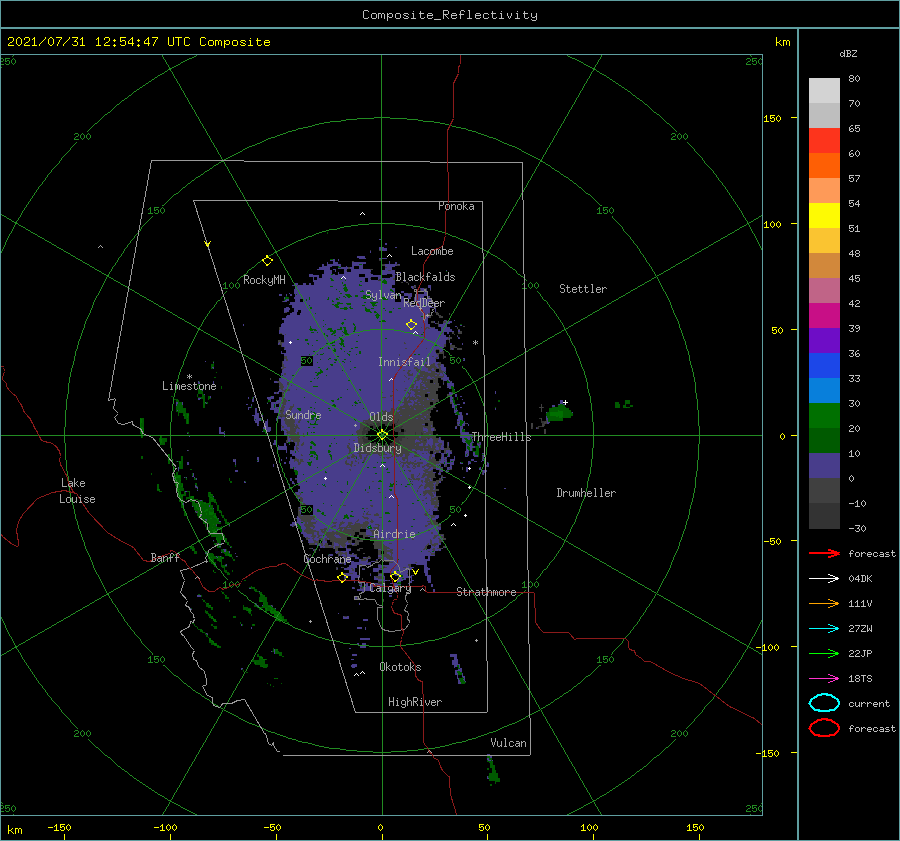
Task: Click the Blackfalds city label
Action: 425,277
